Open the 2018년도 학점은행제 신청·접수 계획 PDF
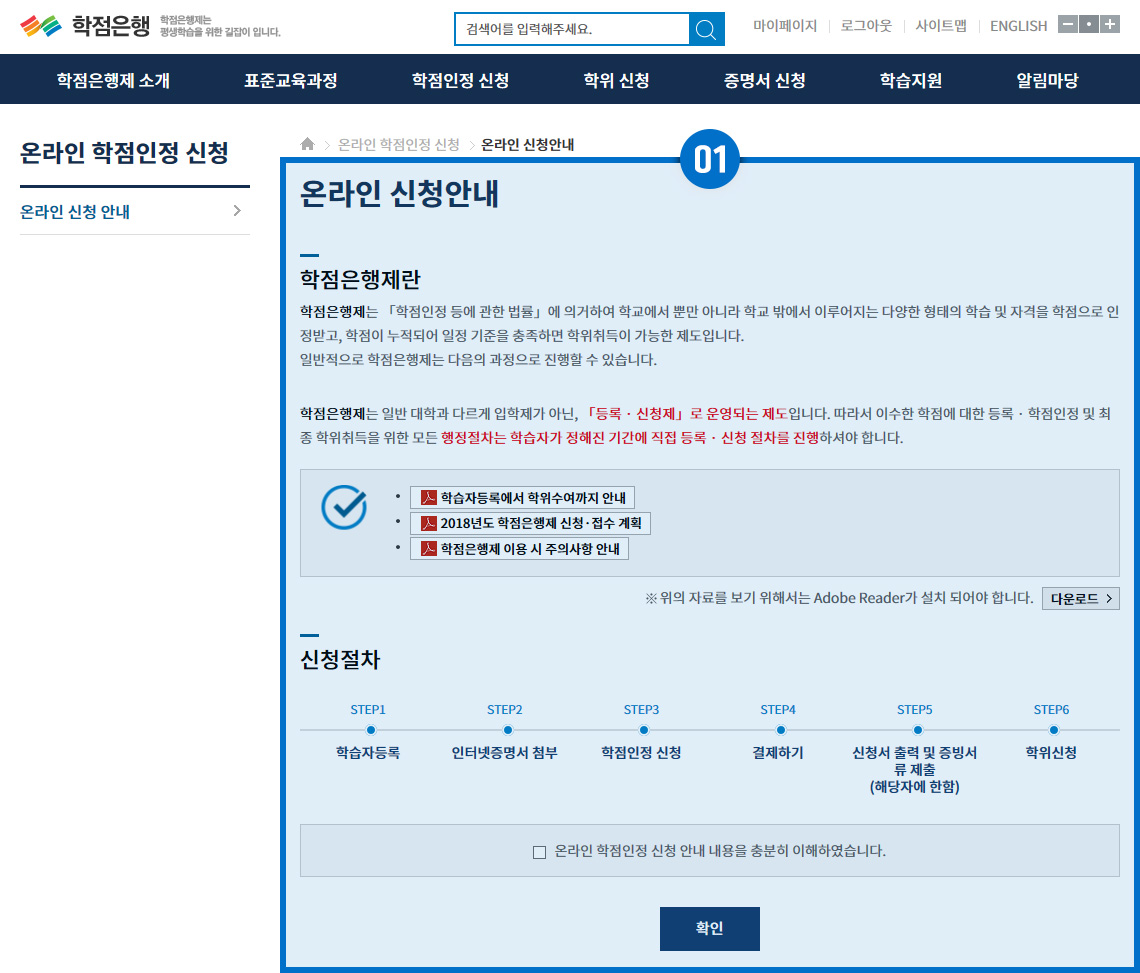Screen dimensions: 1140x973 530,523
